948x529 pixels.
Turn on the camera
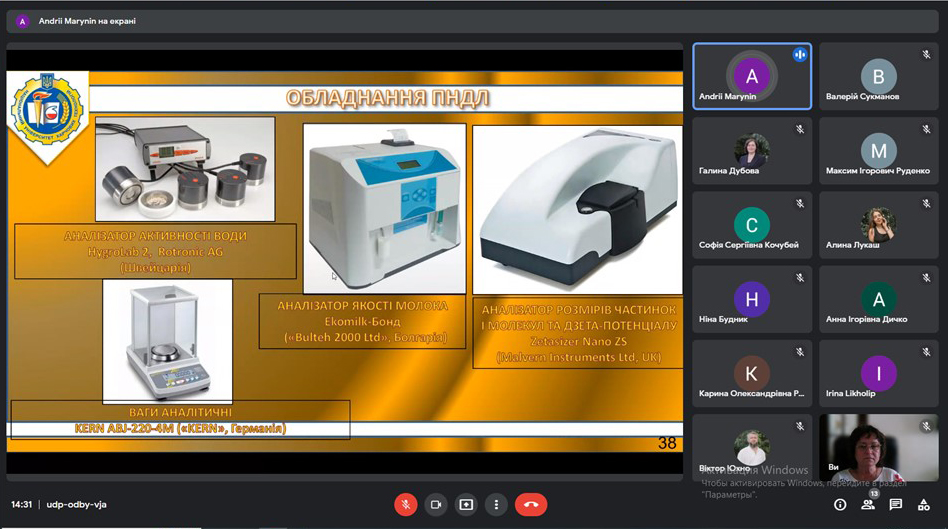[x=436, y=504]
